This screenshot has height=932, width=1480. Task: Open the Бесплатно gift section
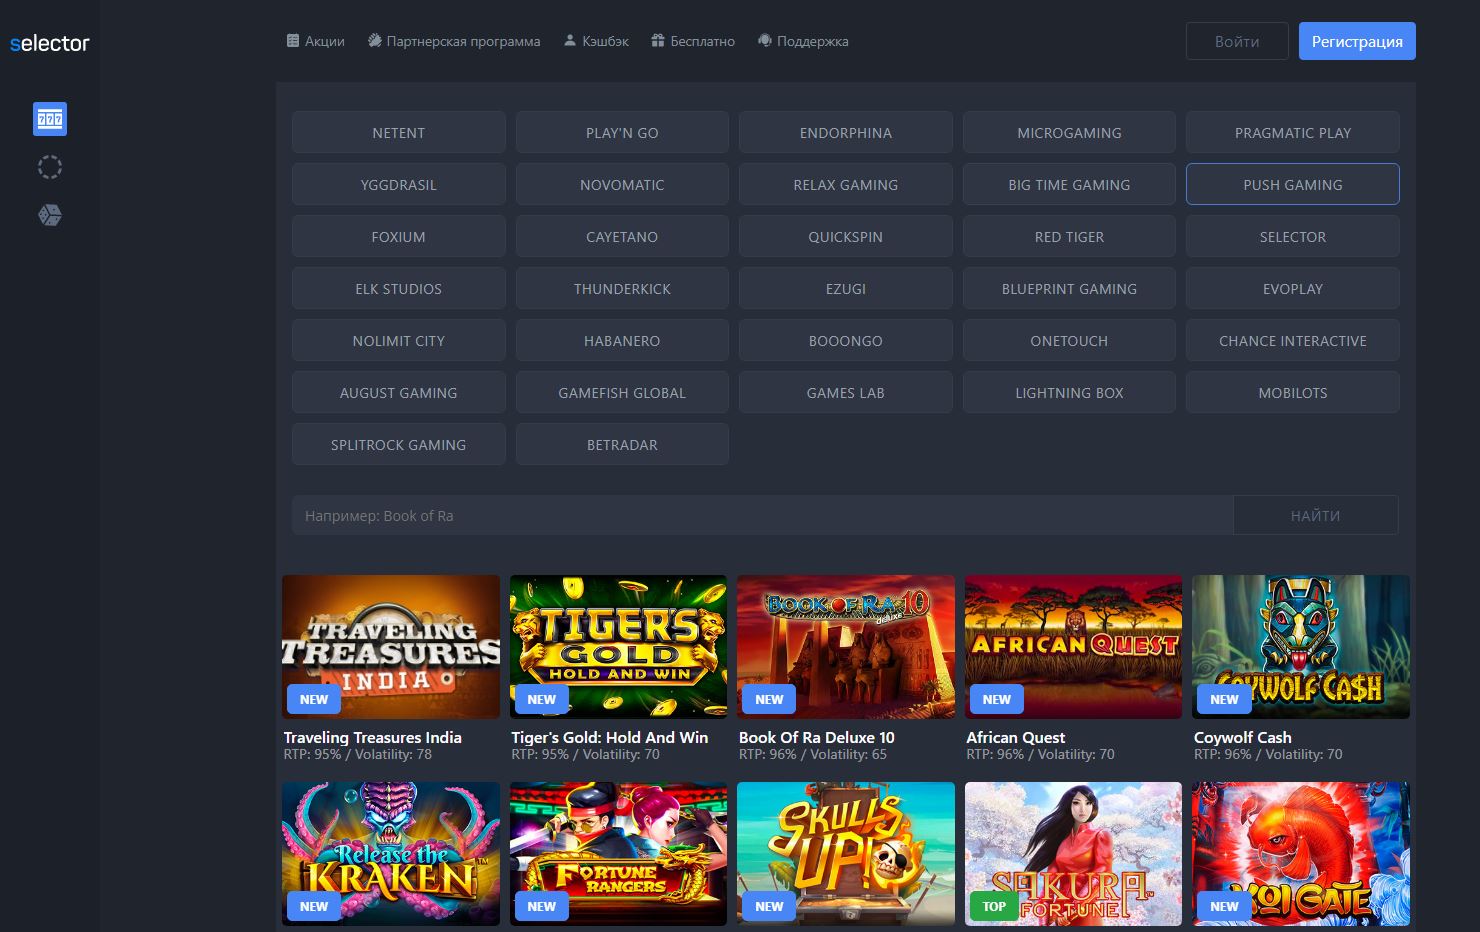click(693, 41)
